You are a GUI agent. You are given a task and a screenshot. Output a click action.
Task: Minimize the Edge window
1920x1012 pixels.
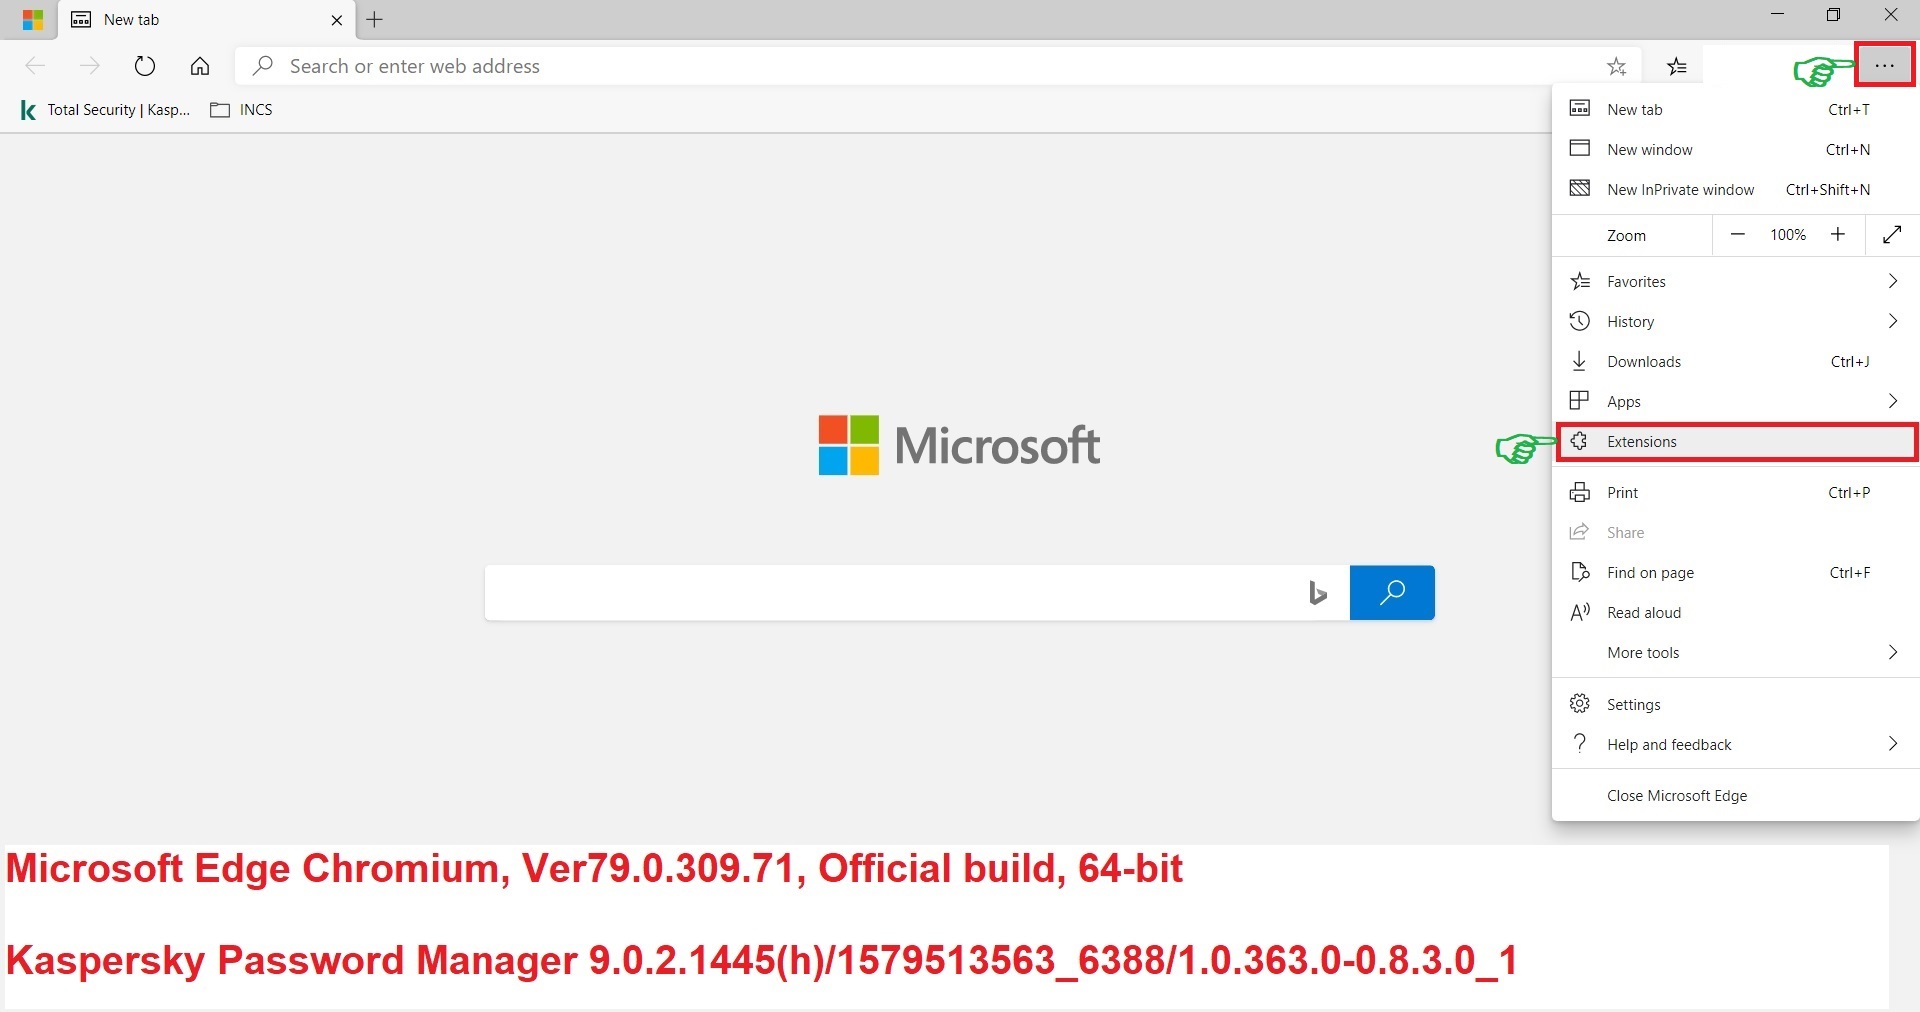(x=1777, y=15)
